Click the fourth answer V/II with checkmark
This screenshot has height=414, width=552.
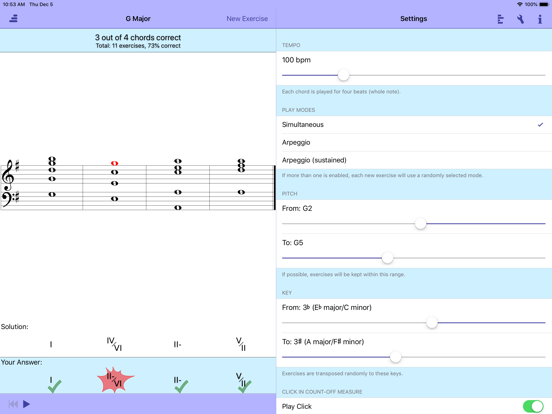[243, 382]
